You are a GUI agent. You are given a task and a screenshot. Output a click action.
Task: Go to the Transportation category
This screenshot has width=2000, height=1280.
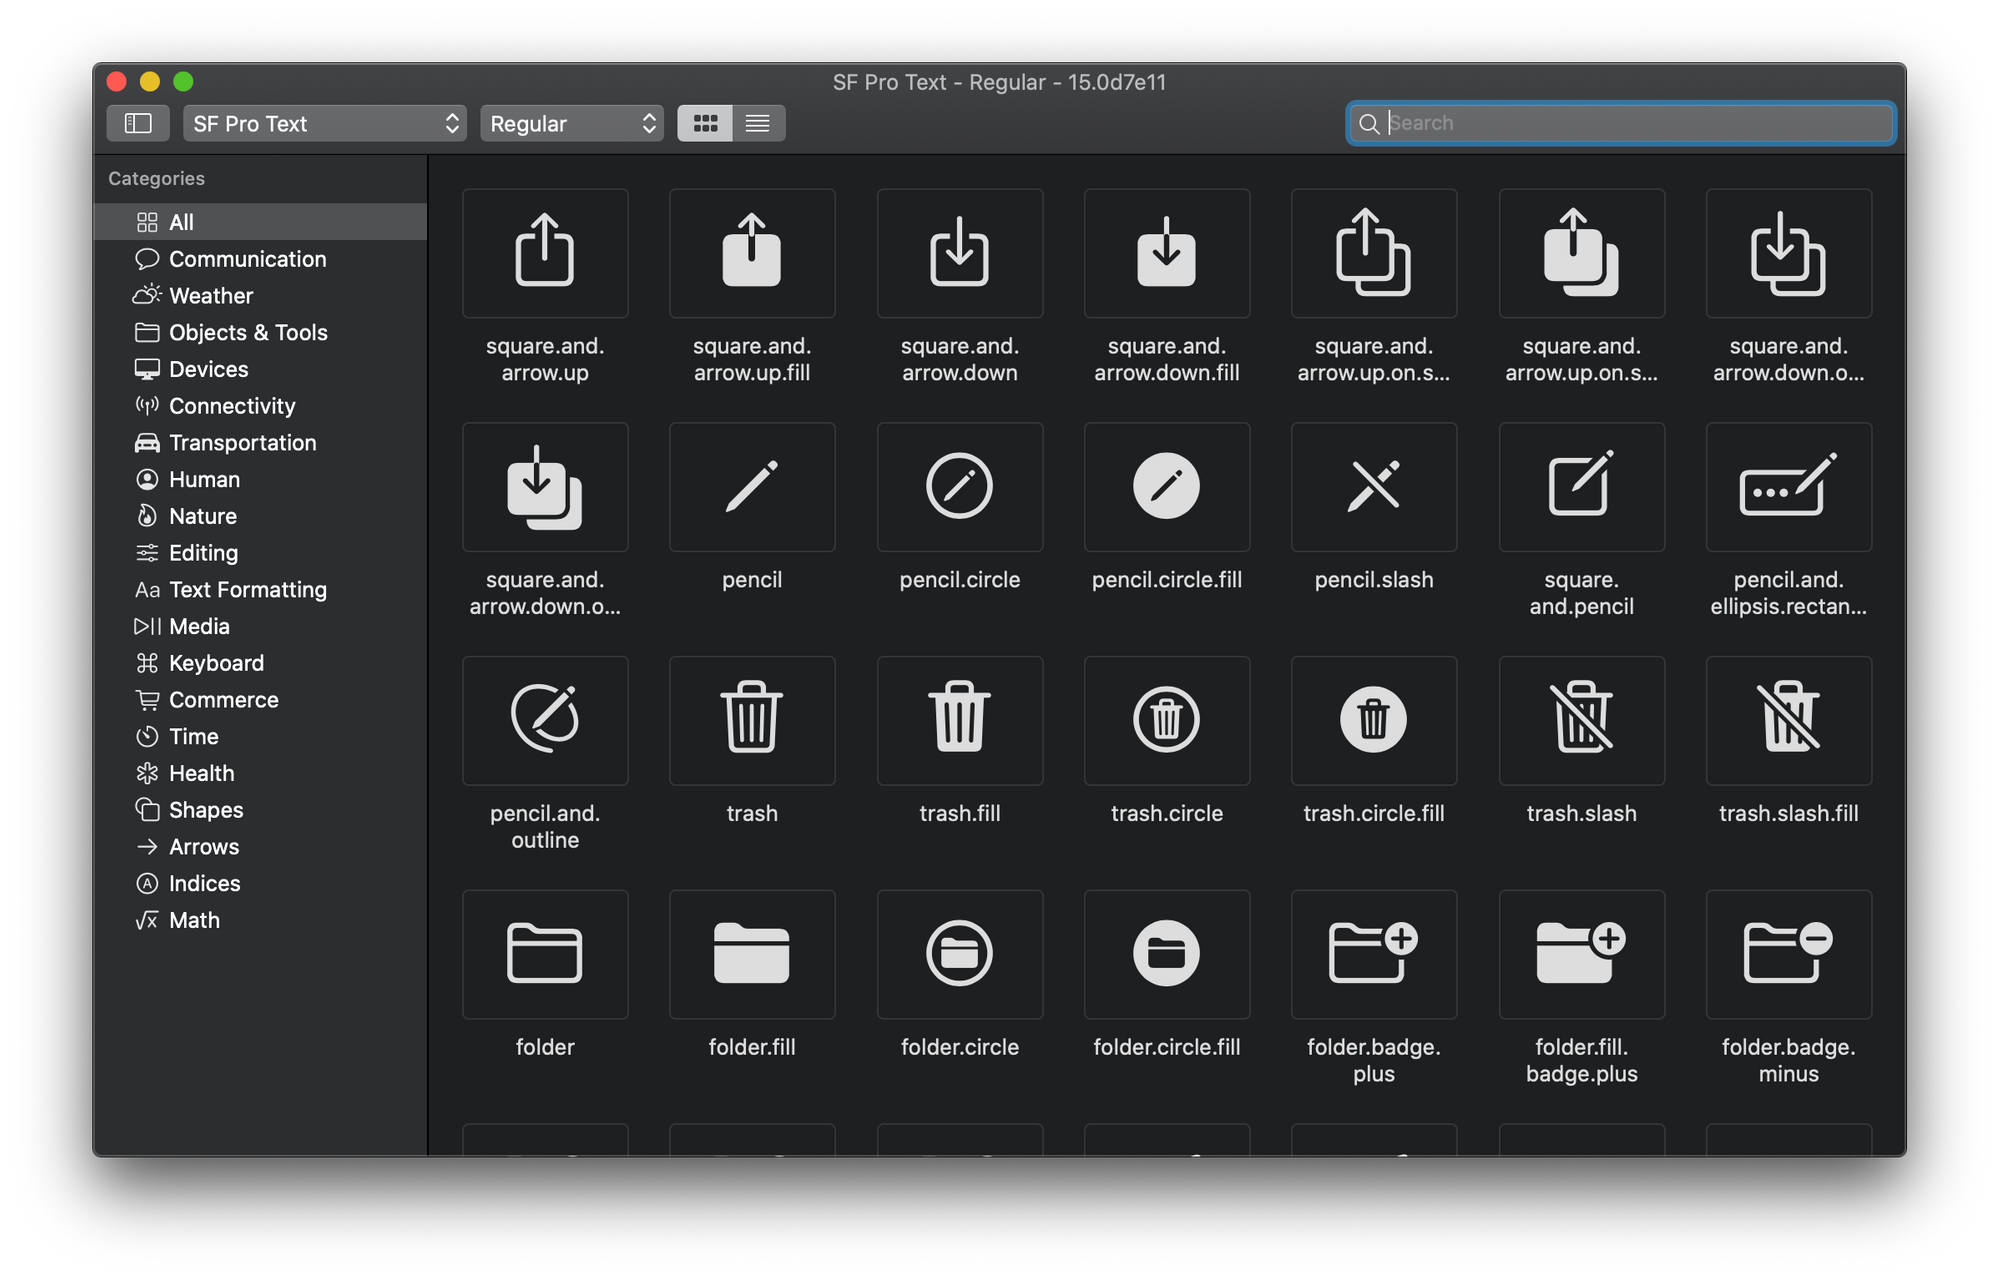[260, 443]
